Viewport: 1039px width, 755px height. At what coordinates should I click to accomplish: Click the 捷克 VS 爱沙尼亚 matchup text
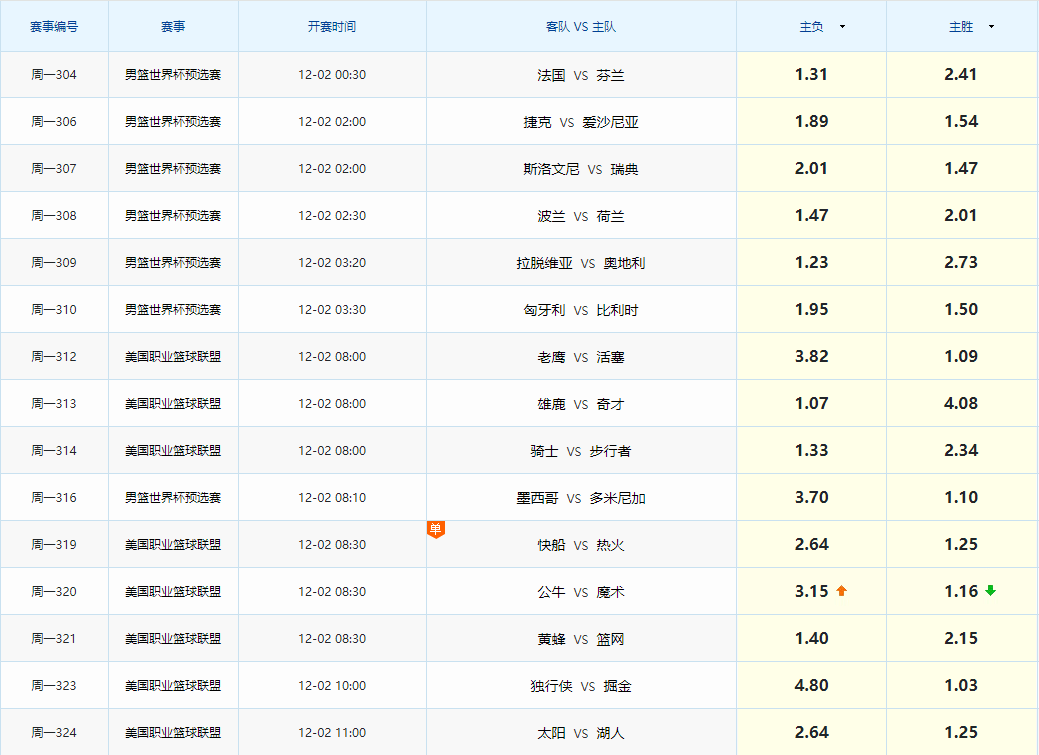click(x=581, y=123)
